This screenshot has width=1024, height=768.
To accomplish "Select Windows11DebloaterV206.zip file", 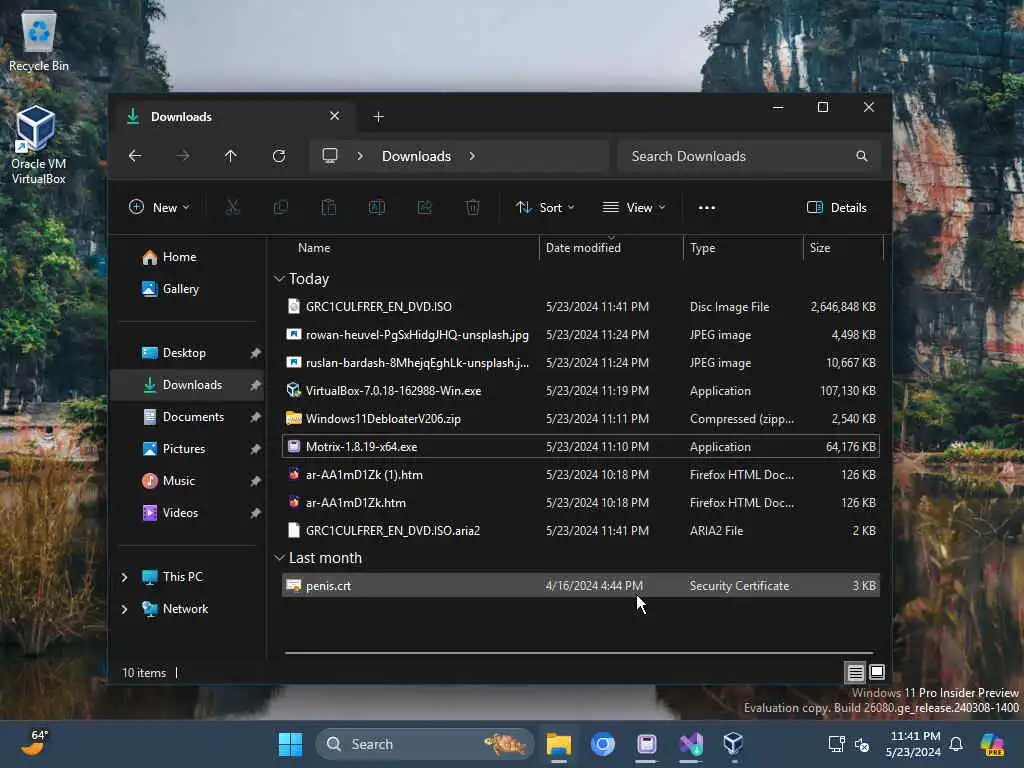I will [581, 419].
